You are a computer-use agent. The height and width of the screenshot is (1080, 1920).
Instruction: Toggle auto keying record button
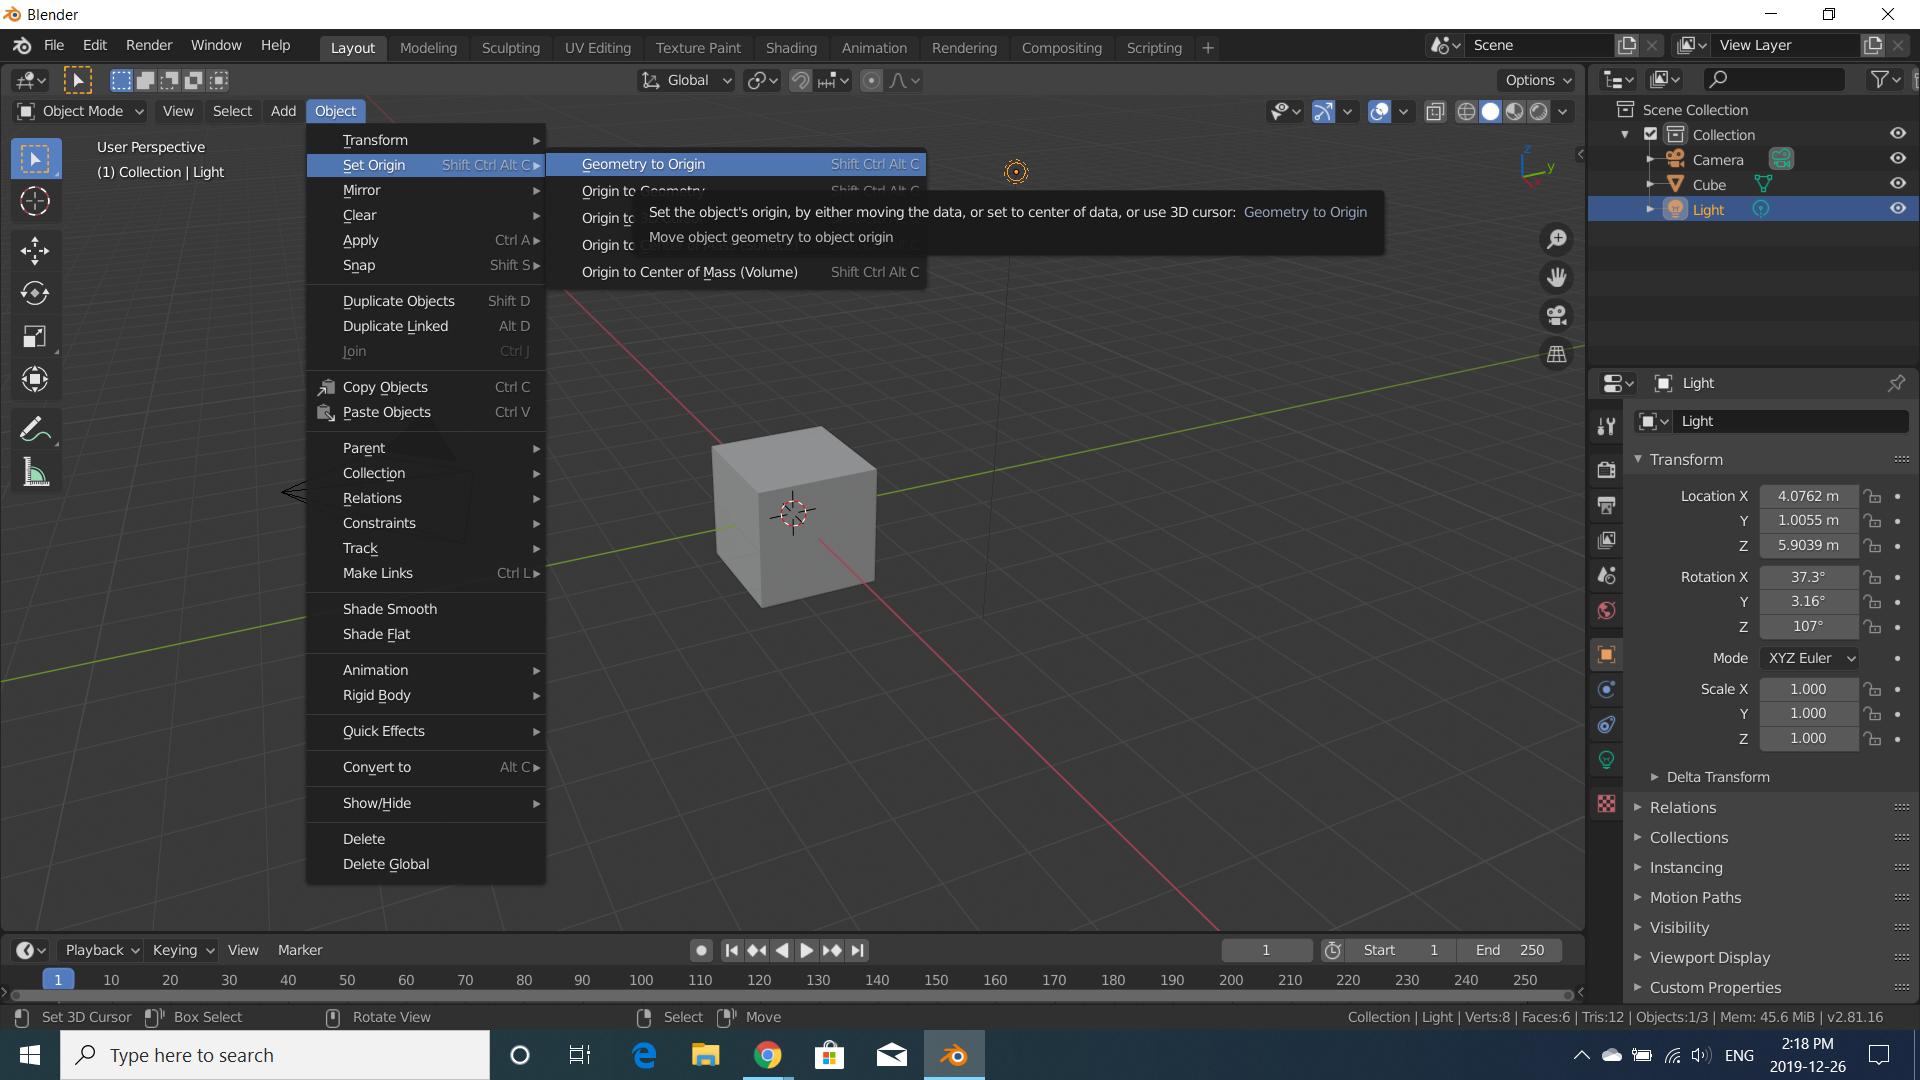click(x=701, y=950)
